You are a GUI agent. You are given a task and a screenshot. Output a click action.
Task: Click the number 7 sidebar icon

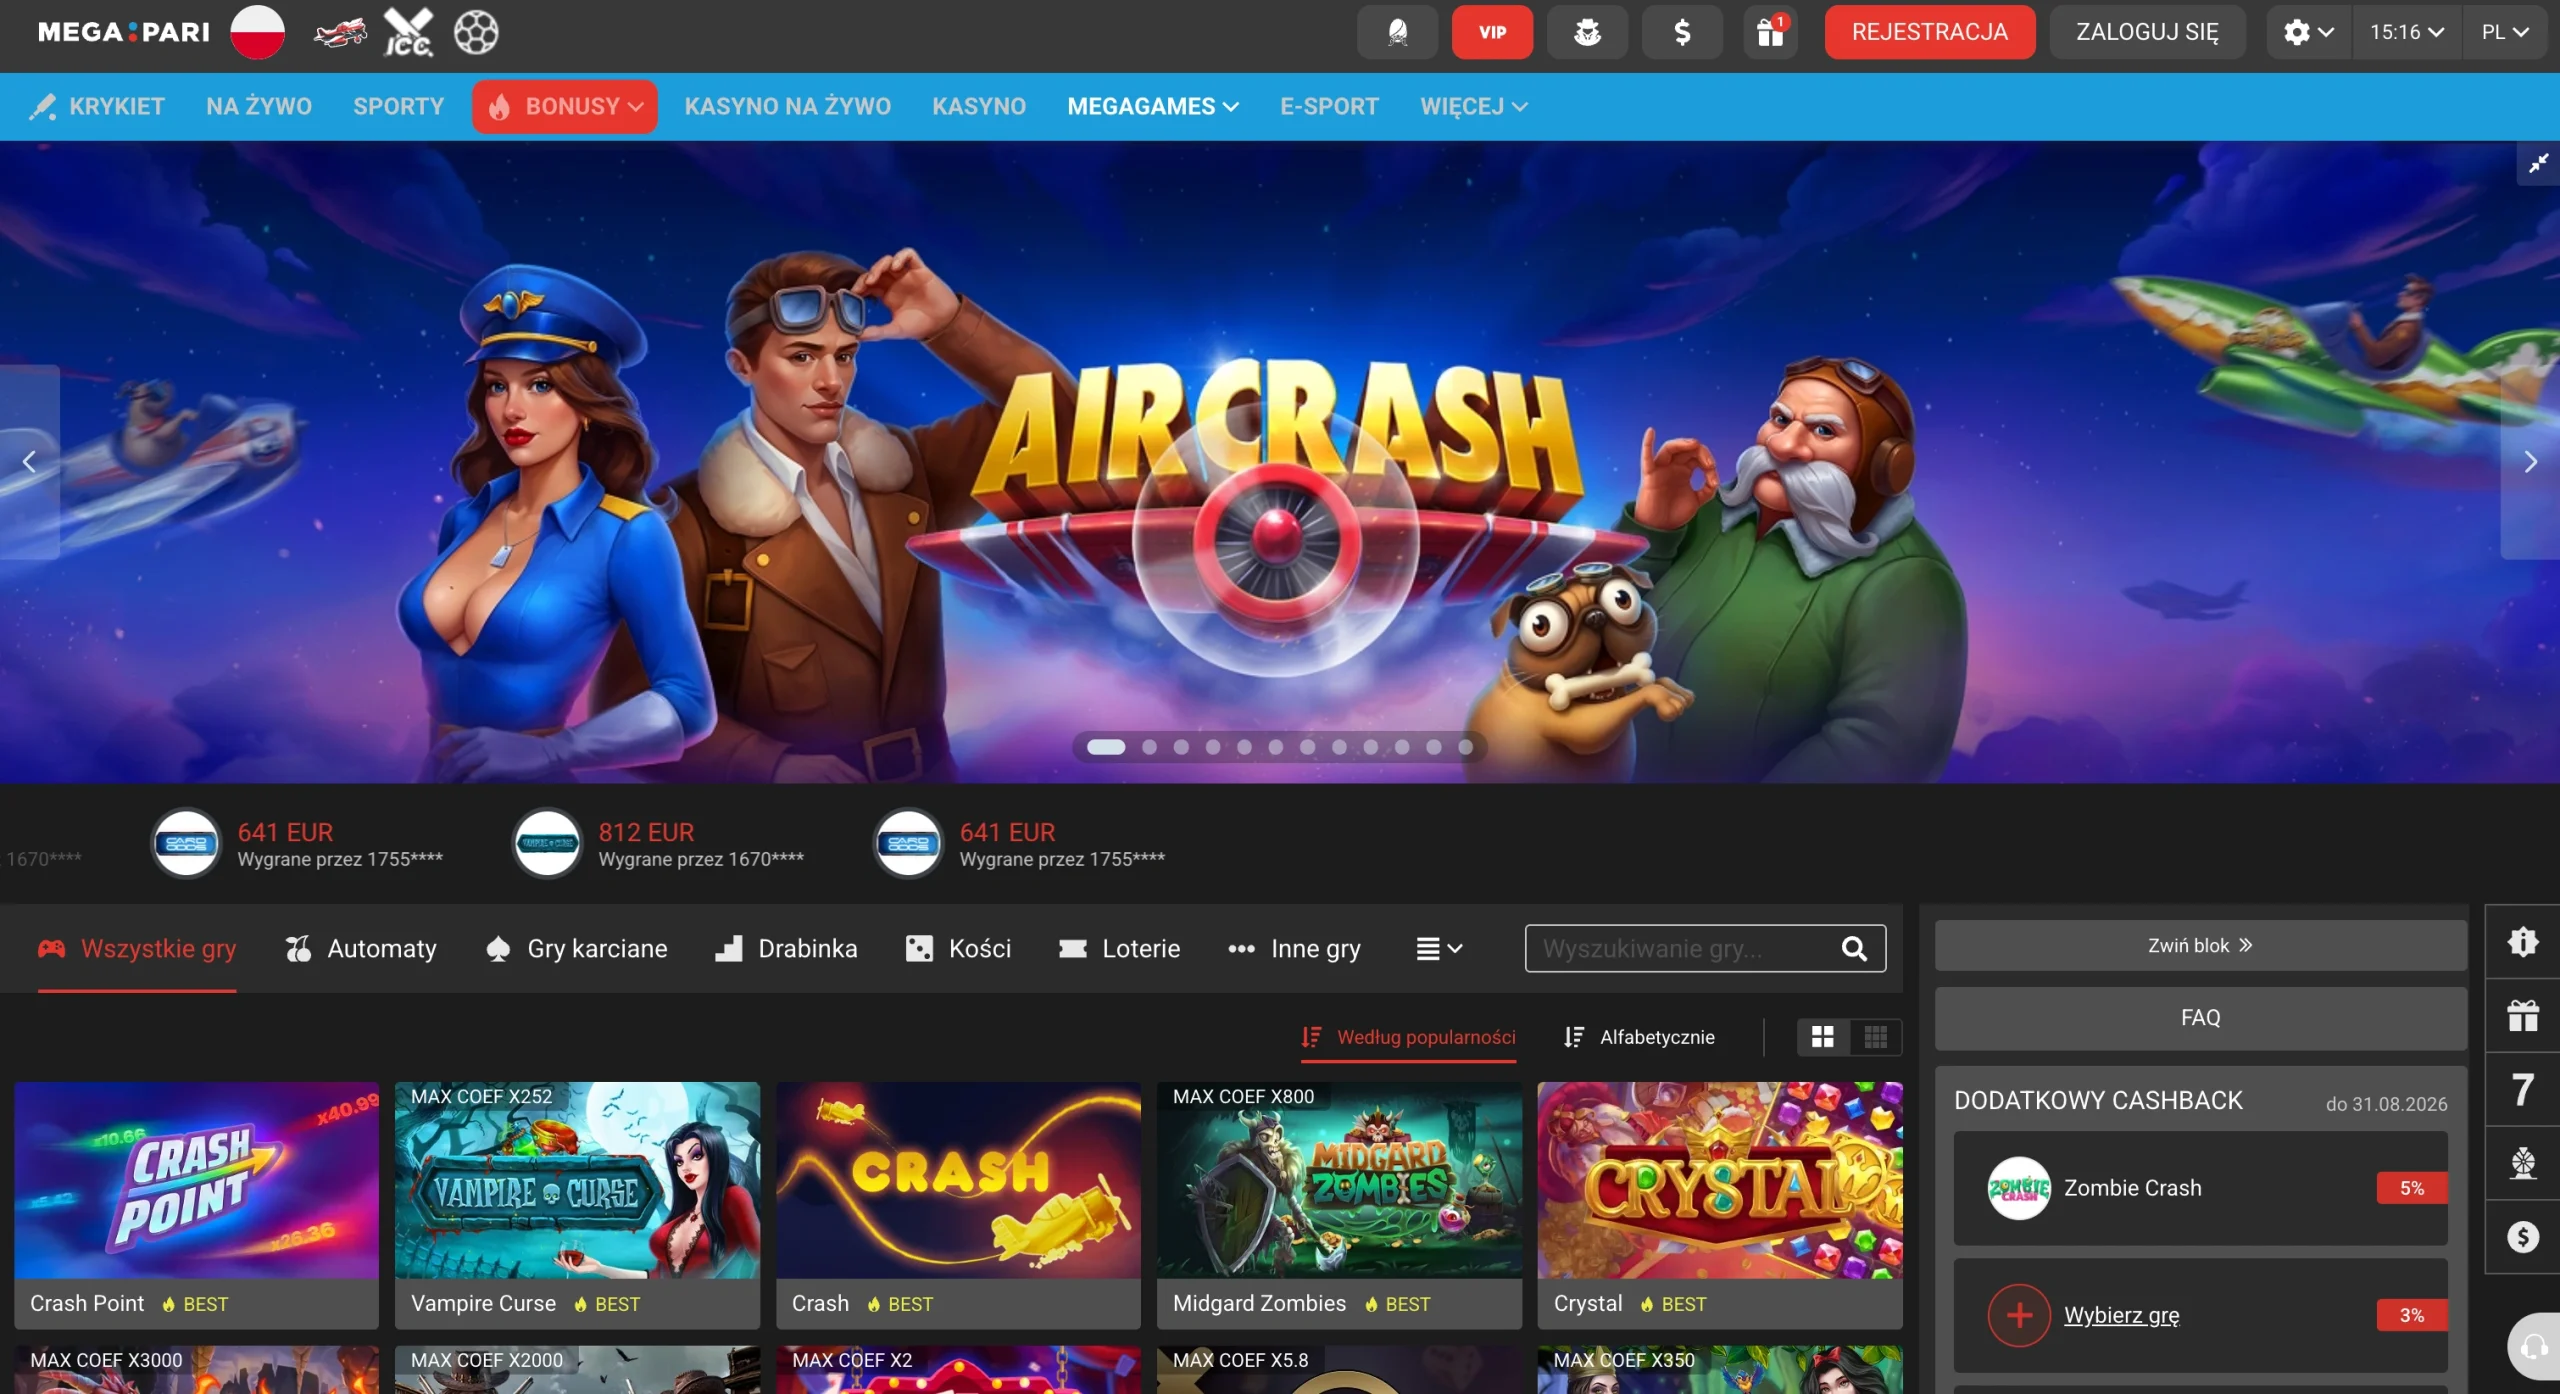click(2522, 1089)
